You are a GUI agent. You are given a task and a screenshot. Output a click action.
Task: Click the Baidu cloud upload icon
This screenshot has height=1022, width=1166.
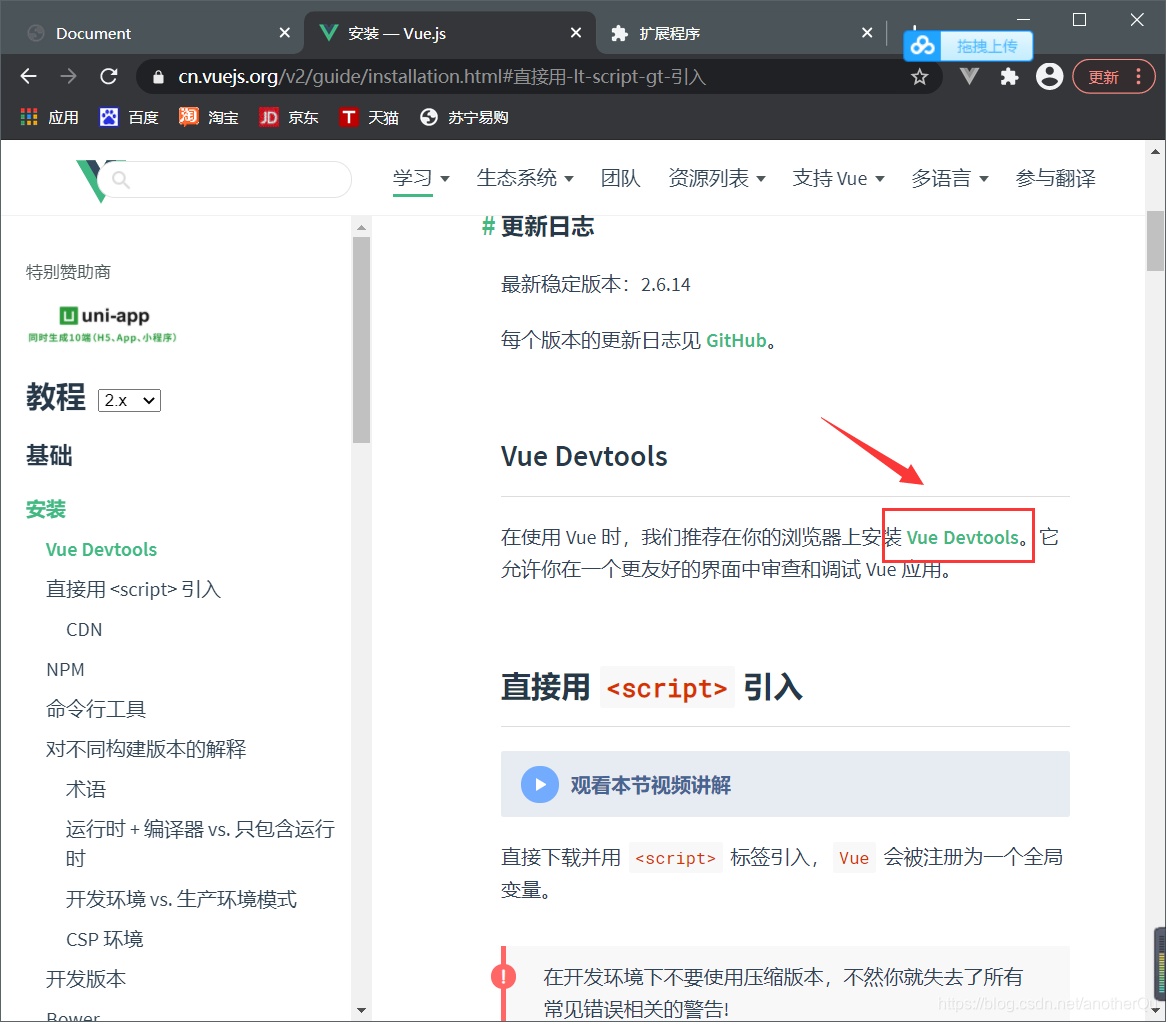tap(922, 46)
